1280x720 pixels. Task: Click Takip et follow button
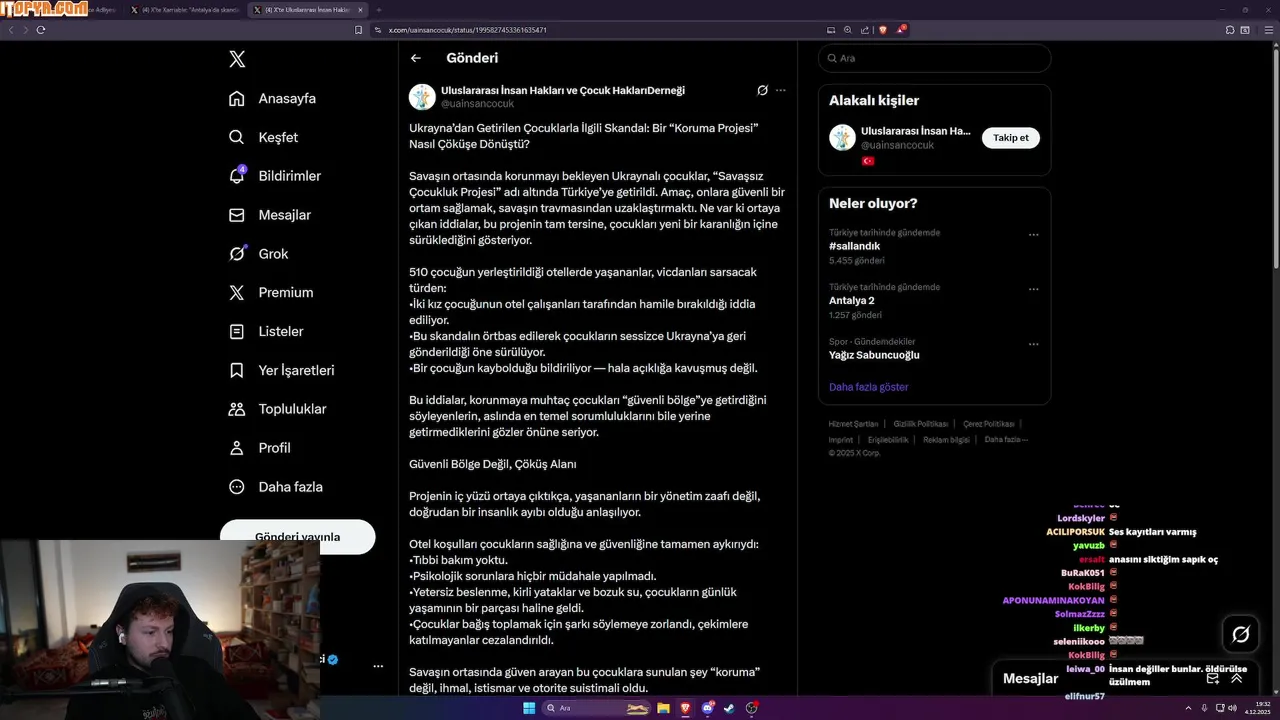[1011, 138]
